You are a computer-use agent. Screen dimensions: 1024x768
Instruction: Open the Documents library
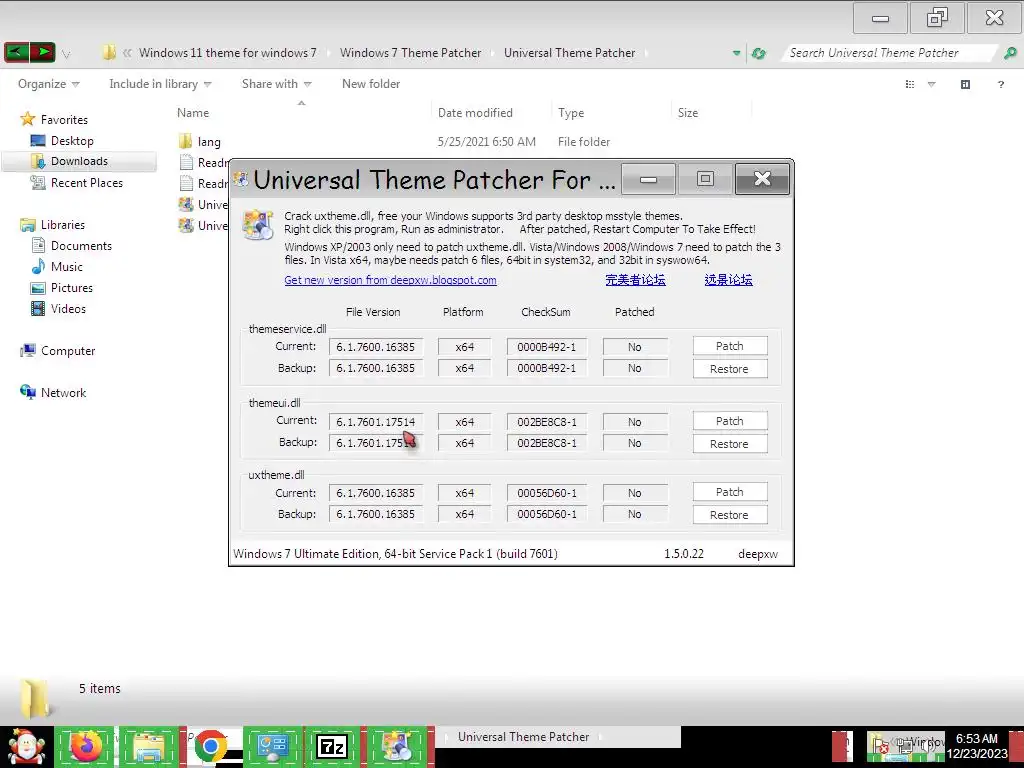coord(72,246)
